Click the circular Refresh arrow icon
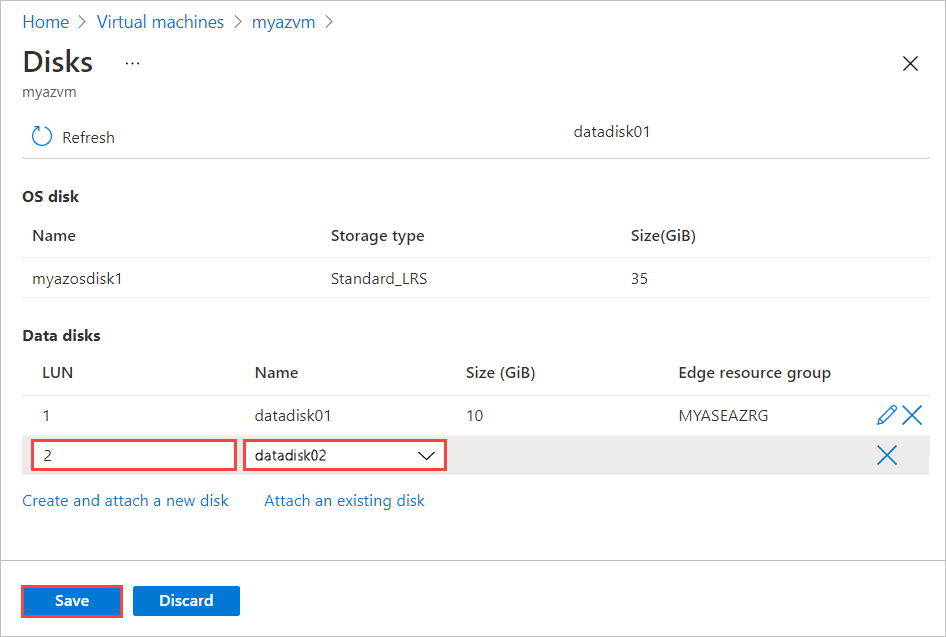The image size is (946, 637). [40, 136]
